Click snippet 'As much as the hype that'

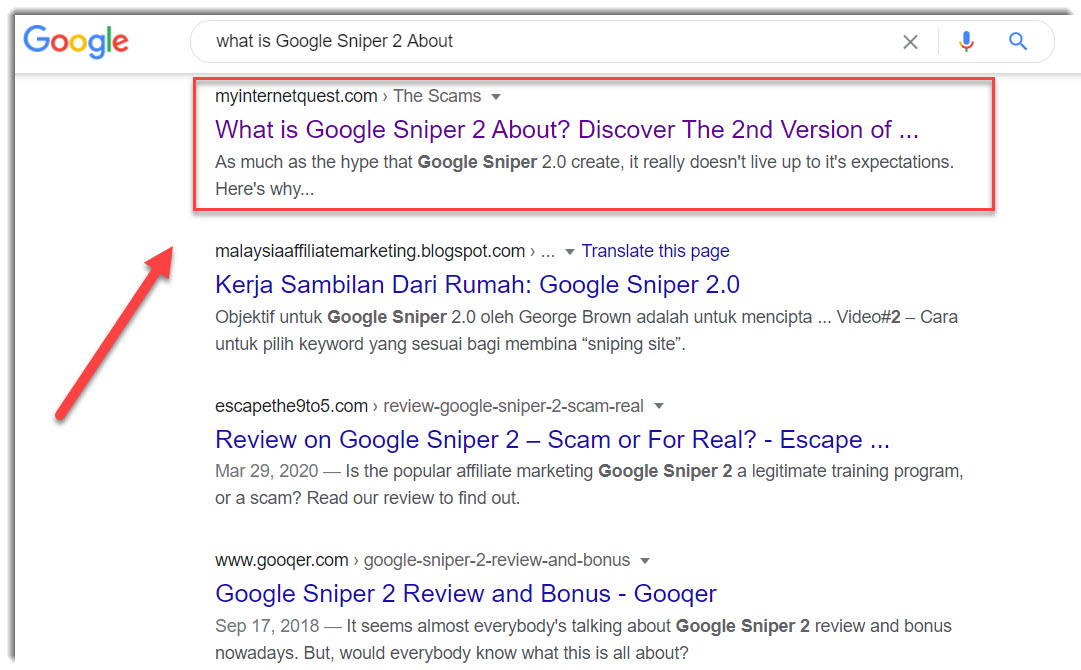coord(585,175)
